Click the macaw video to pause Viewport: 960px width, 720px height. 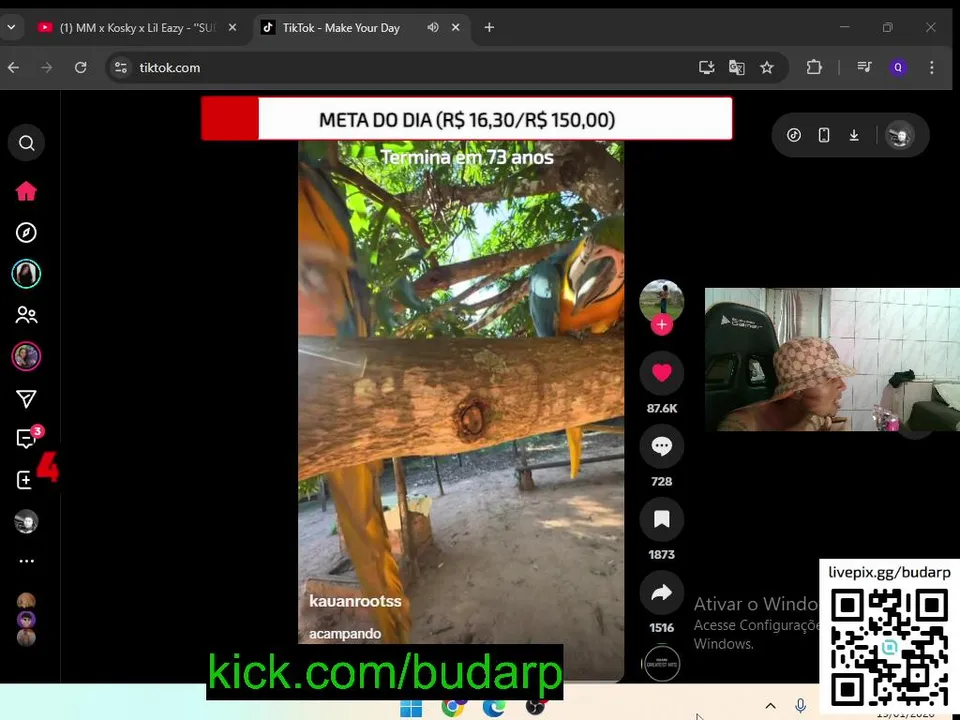coord(460,392)
